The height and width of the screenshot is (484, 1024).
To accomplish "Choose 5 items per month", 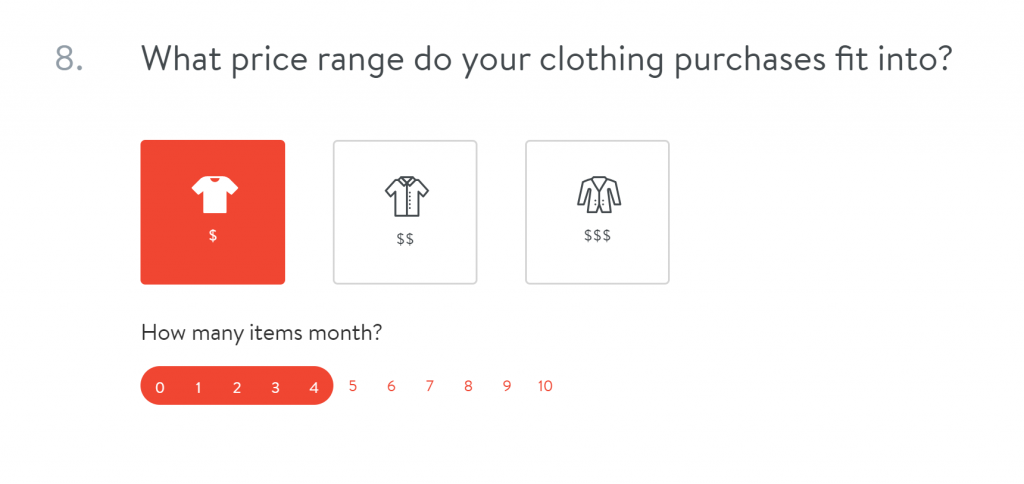I will [x=353, y=386].
